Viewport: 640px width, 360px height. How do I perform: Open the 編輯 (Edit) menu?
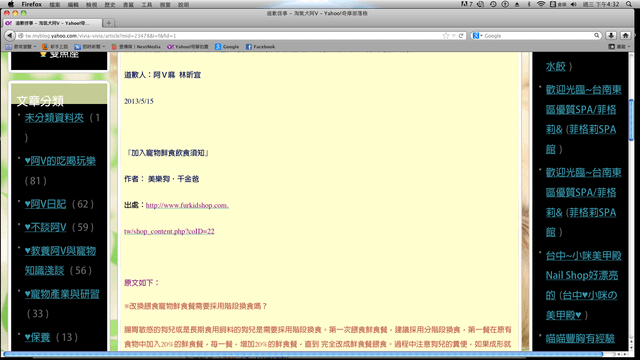click(73, 4)
